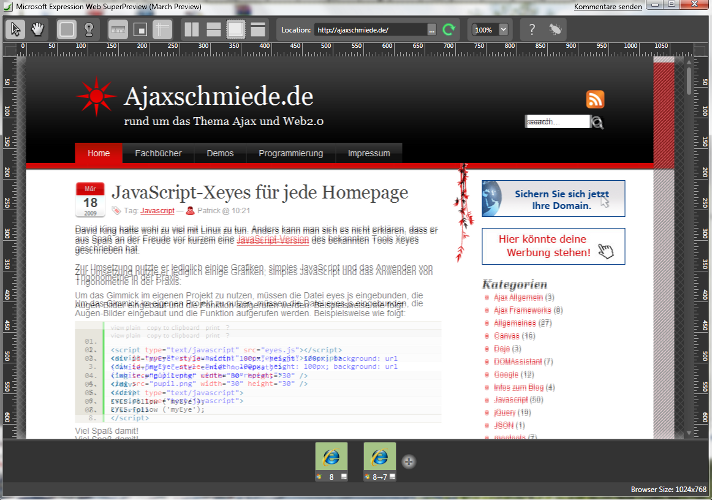
Task: Open category Javascript (50)
Action: pyautogui.click(x=511, y=400)
